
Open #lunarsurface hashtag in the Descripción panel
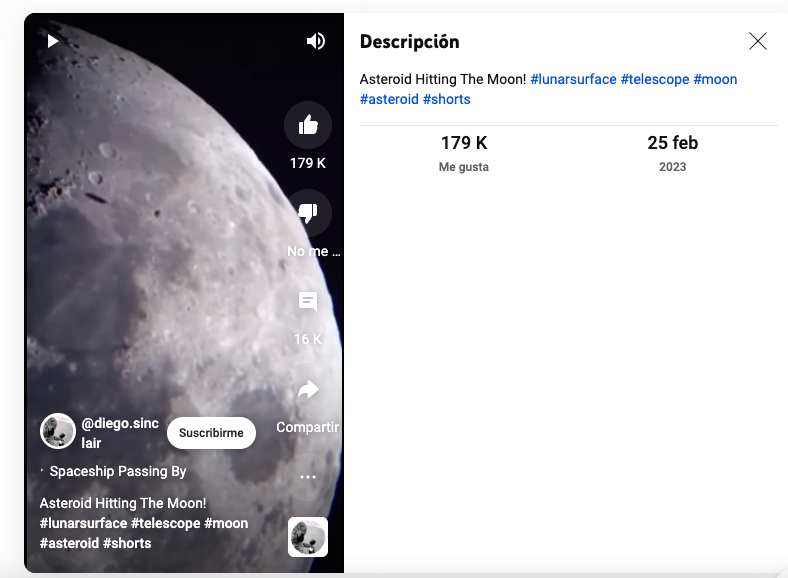(573, 79)
